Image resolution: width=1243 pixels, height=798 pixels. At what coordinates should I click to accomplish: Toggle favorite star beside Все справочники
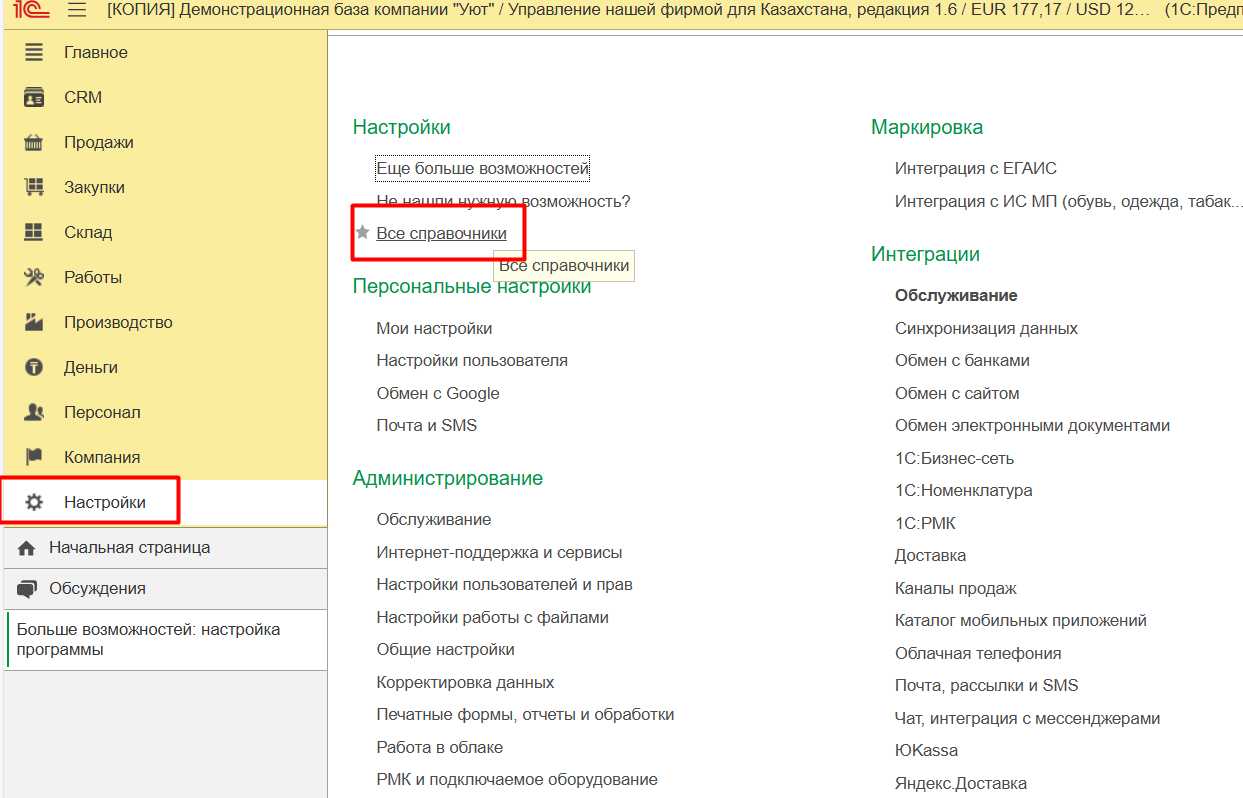(363, 232)
